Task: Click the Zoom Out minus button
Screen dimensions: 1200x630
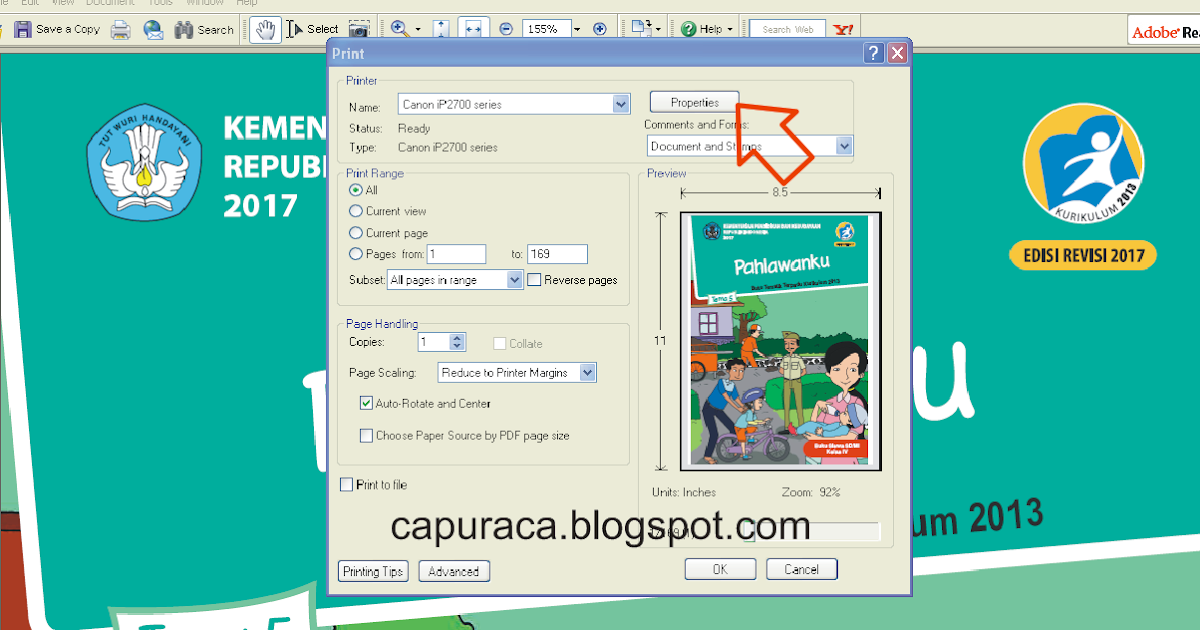Action: point(506,30)
